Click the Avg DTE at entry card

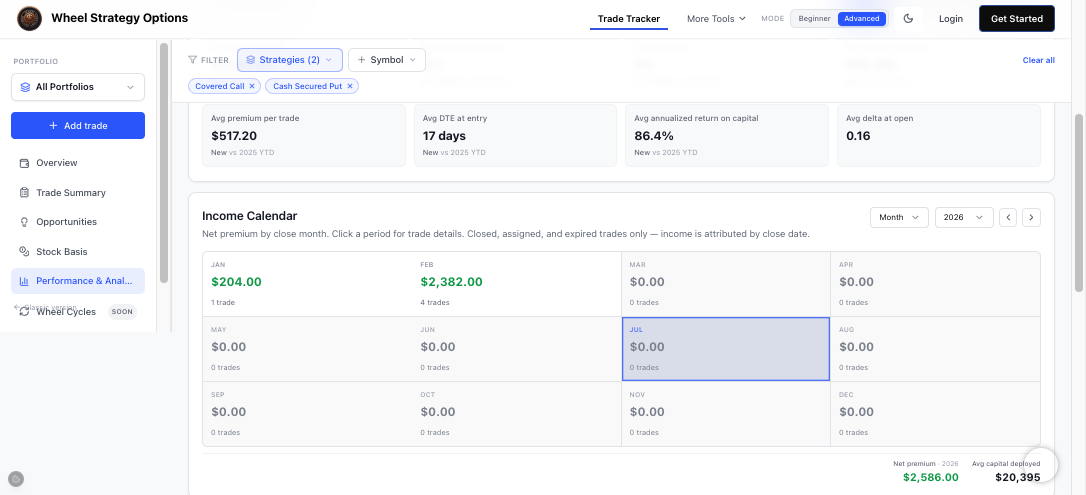(515, 136)
